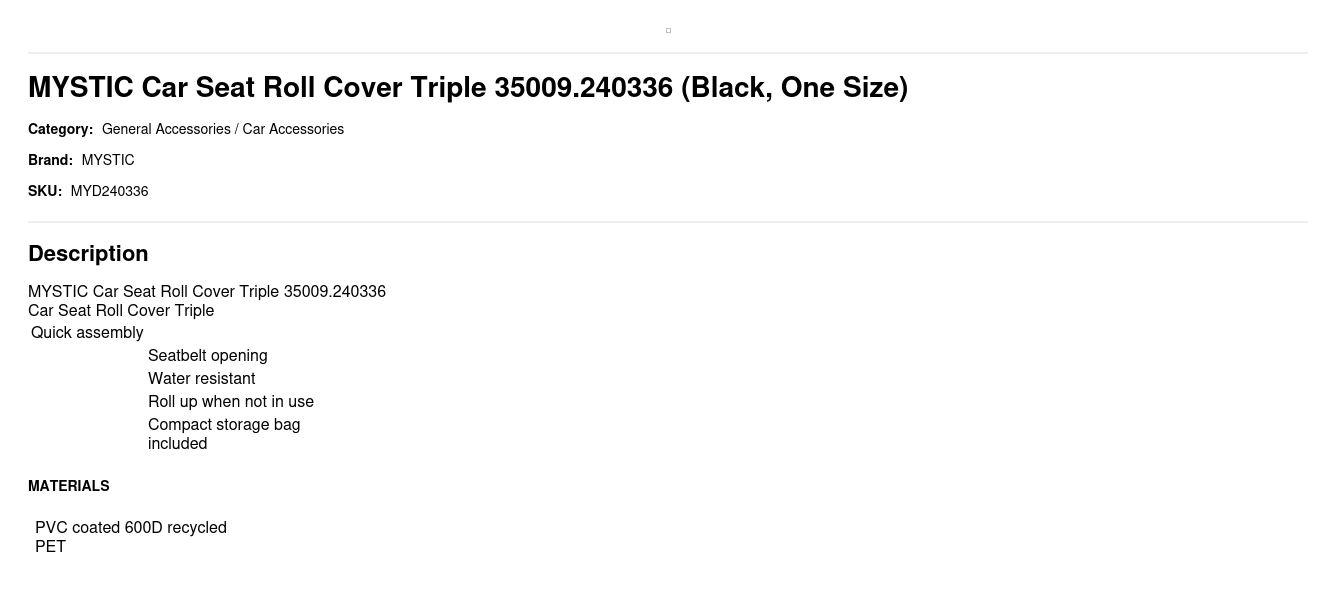Click the Car Seat Roll Cover Triple line
This screenshot has height=608, width=1328.
[121, 310]
